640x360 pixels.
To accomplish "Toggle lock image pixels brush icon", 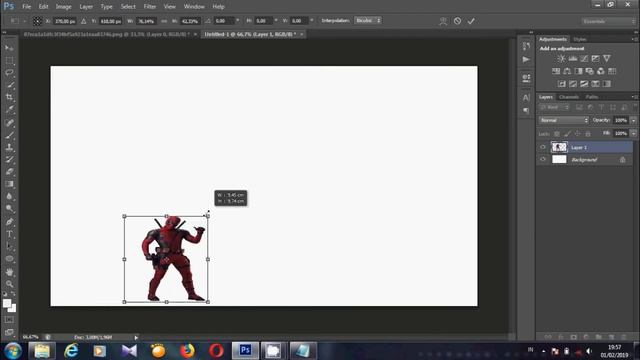I will [567, 133].
